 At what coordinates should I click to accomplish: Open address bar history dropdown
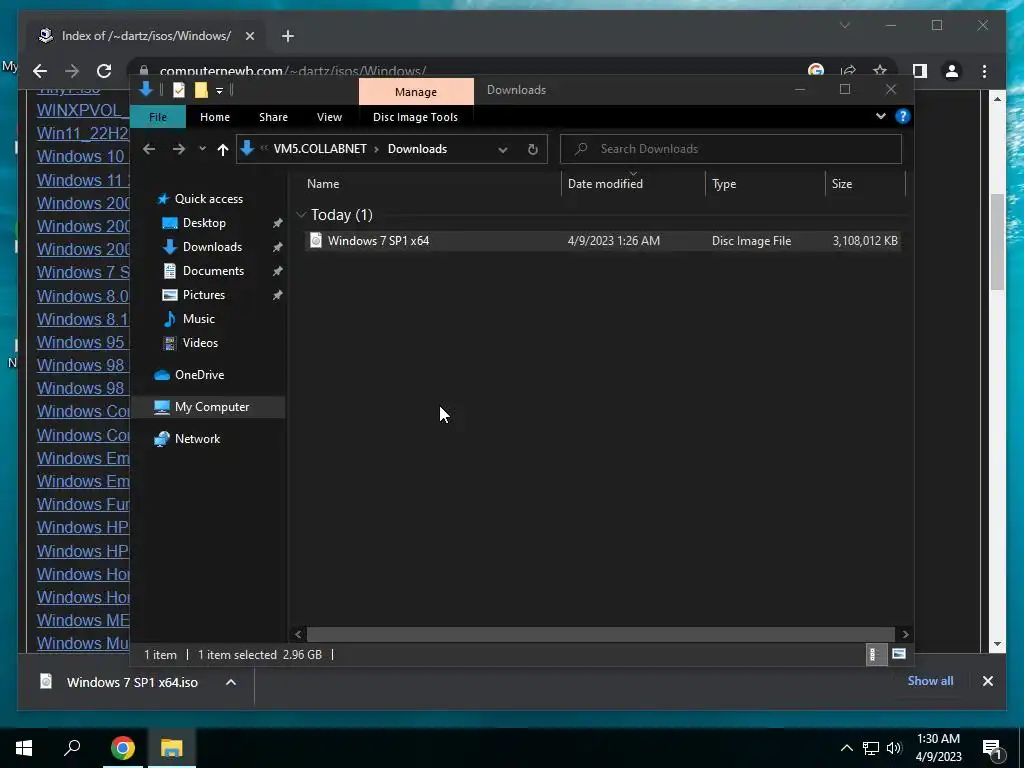(503, 150)
